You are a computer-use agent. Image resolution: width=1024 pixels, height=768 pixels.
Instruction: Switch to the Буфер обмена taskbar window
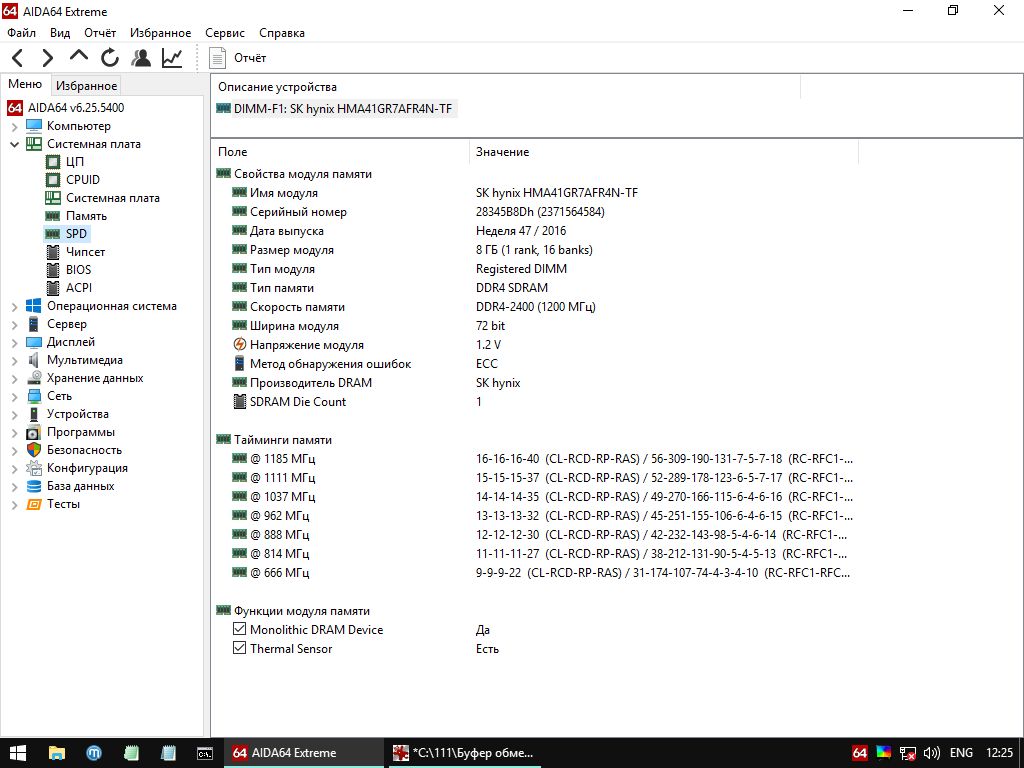pyautogui.click(x=465, y=753)
